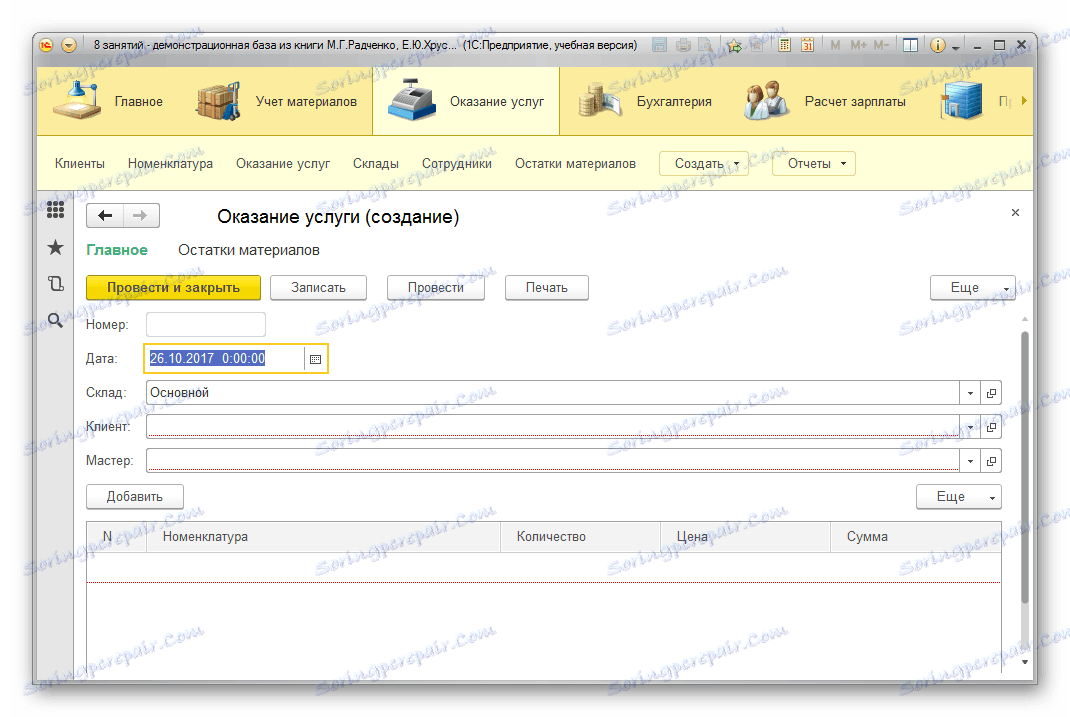Switch to Расчет зарплаты section
Image resolution: width=1070 pixels, height=717 pixels.
(x=823, y=101)
